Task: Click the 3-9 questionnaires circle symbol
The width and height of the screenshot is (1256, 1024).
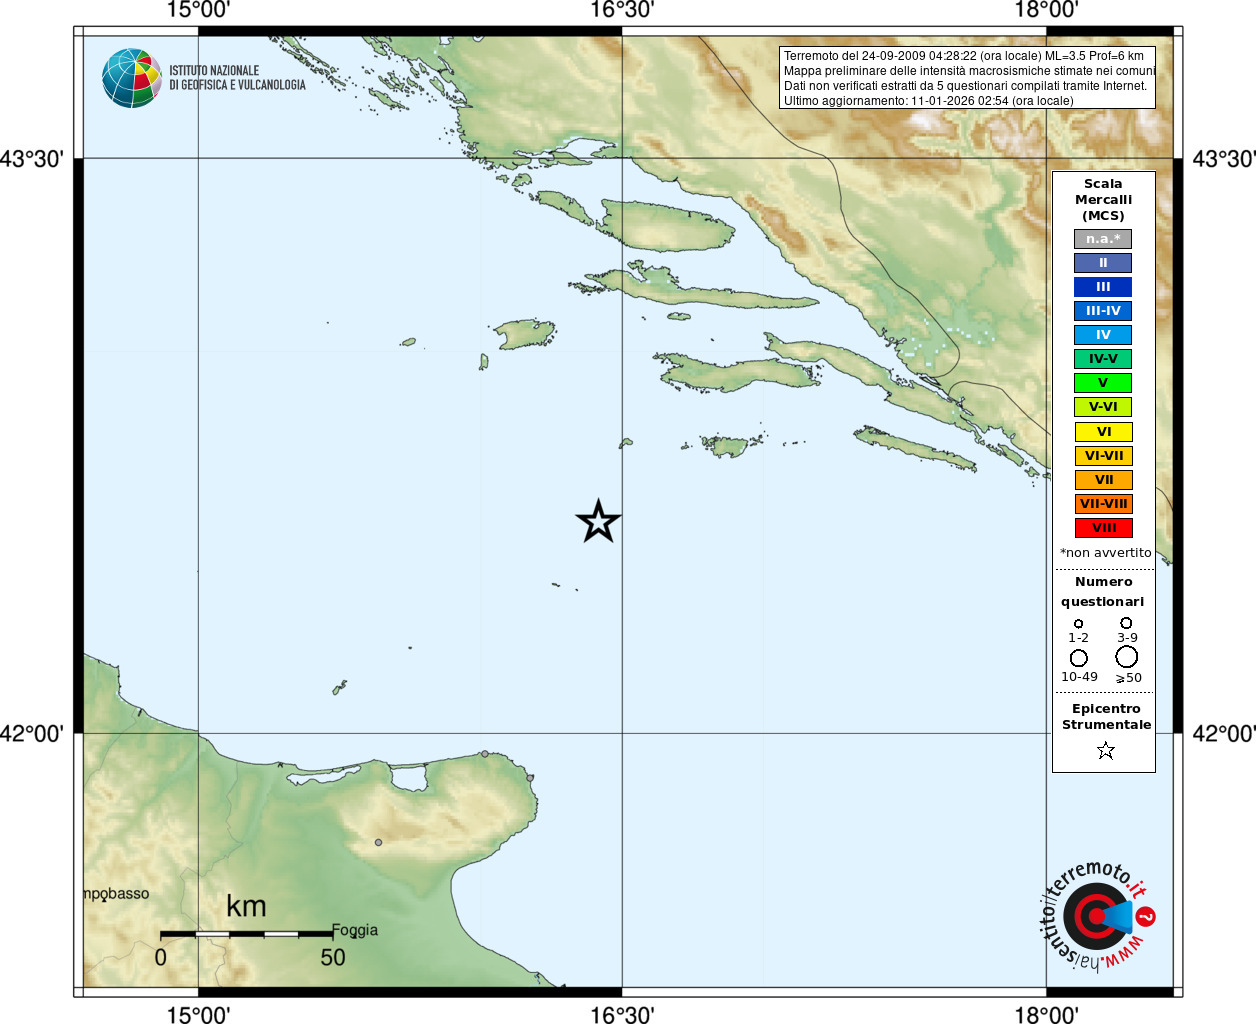Action: 1126,623
